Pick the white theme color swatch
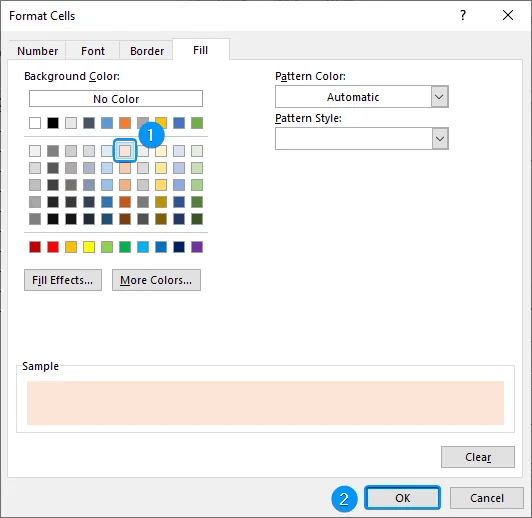Image resolution: width=532 pixels, height=518 pixels. click(35, 123)
